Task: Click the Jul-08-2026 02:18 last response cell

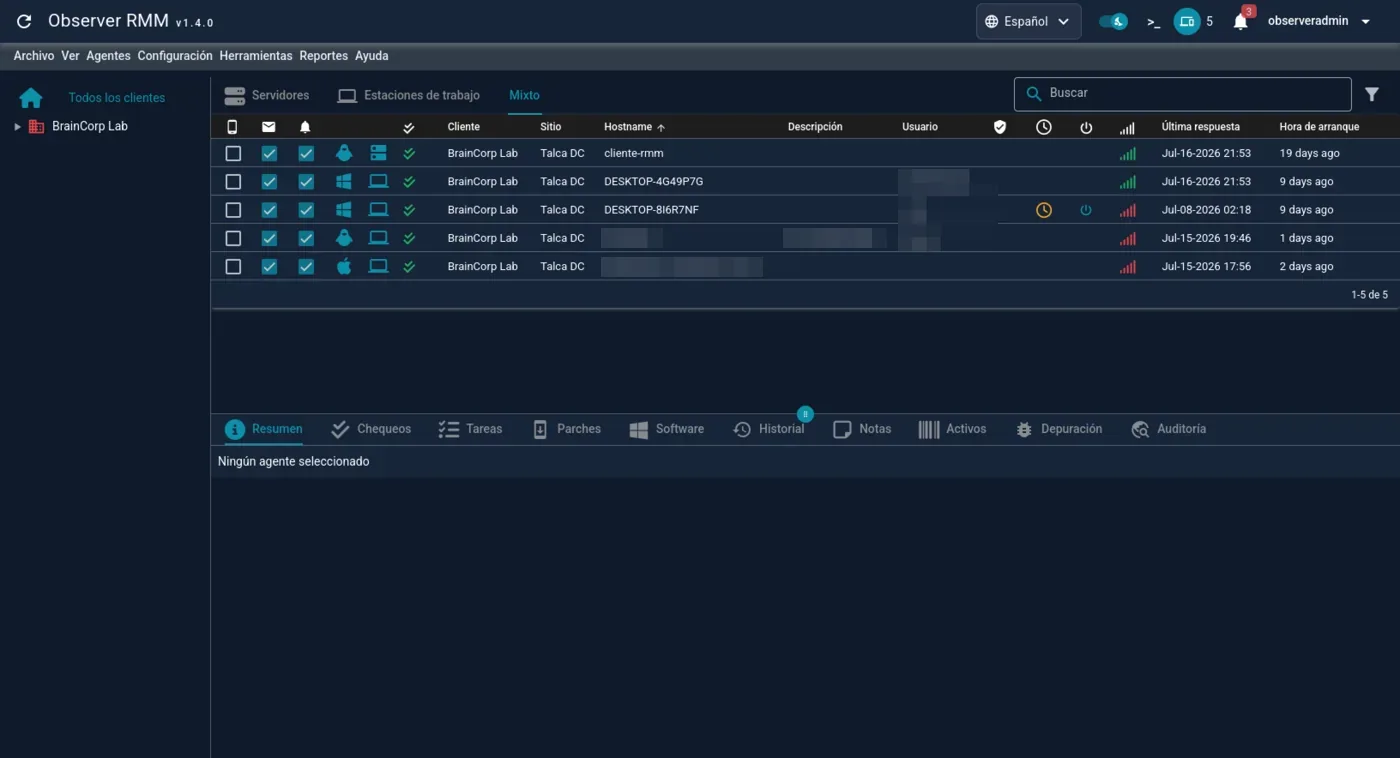Action: 1206,210
